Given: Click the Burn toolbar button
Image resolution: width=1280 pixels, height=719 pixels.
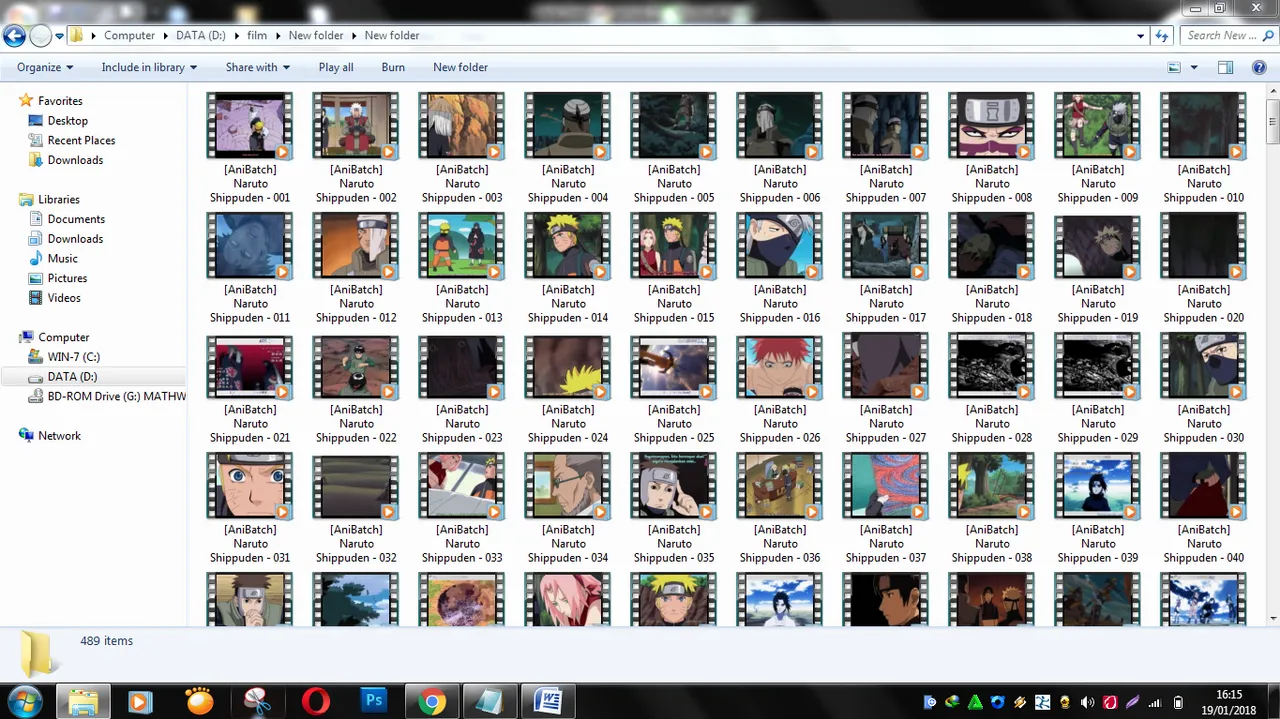Looking at the screenshot, I should 393,67.
